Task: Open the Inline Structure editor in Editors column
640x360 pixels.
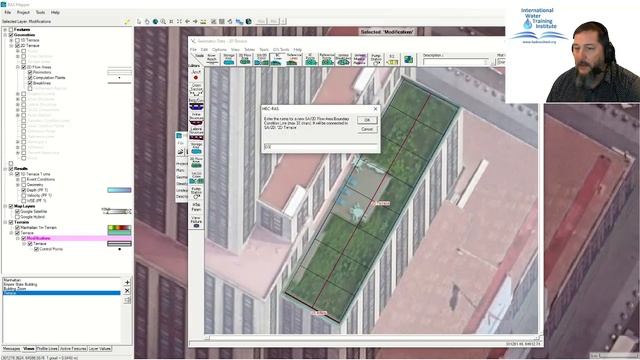Action: [x=196, y=119]
